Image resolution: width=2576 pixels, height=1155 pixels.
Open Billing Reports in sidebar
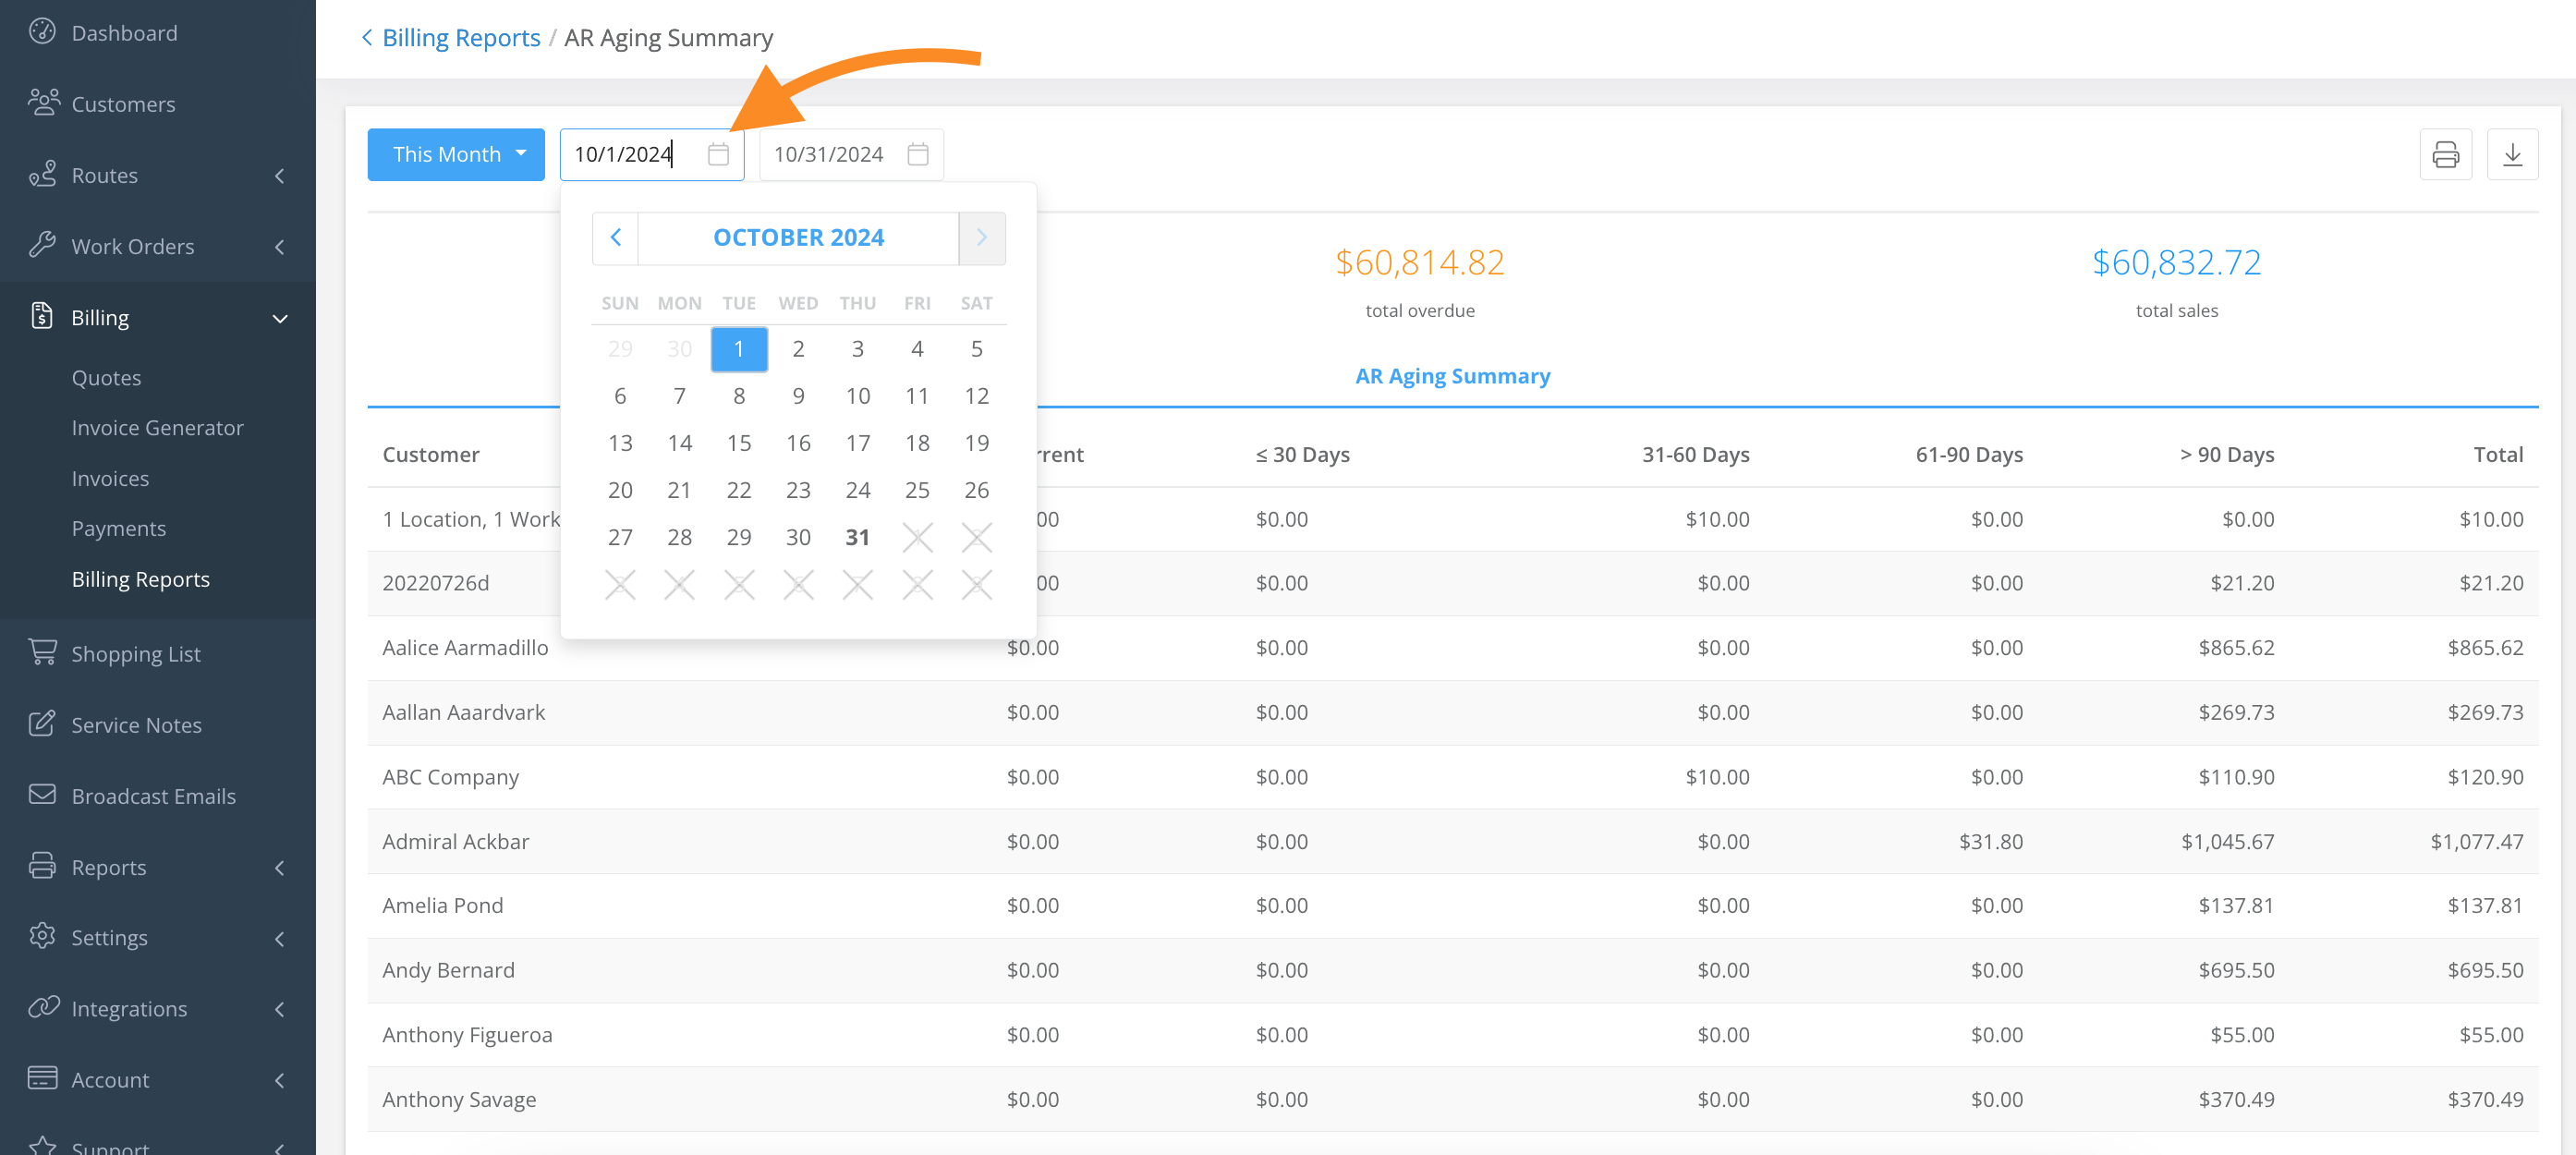tap(140, 579)
